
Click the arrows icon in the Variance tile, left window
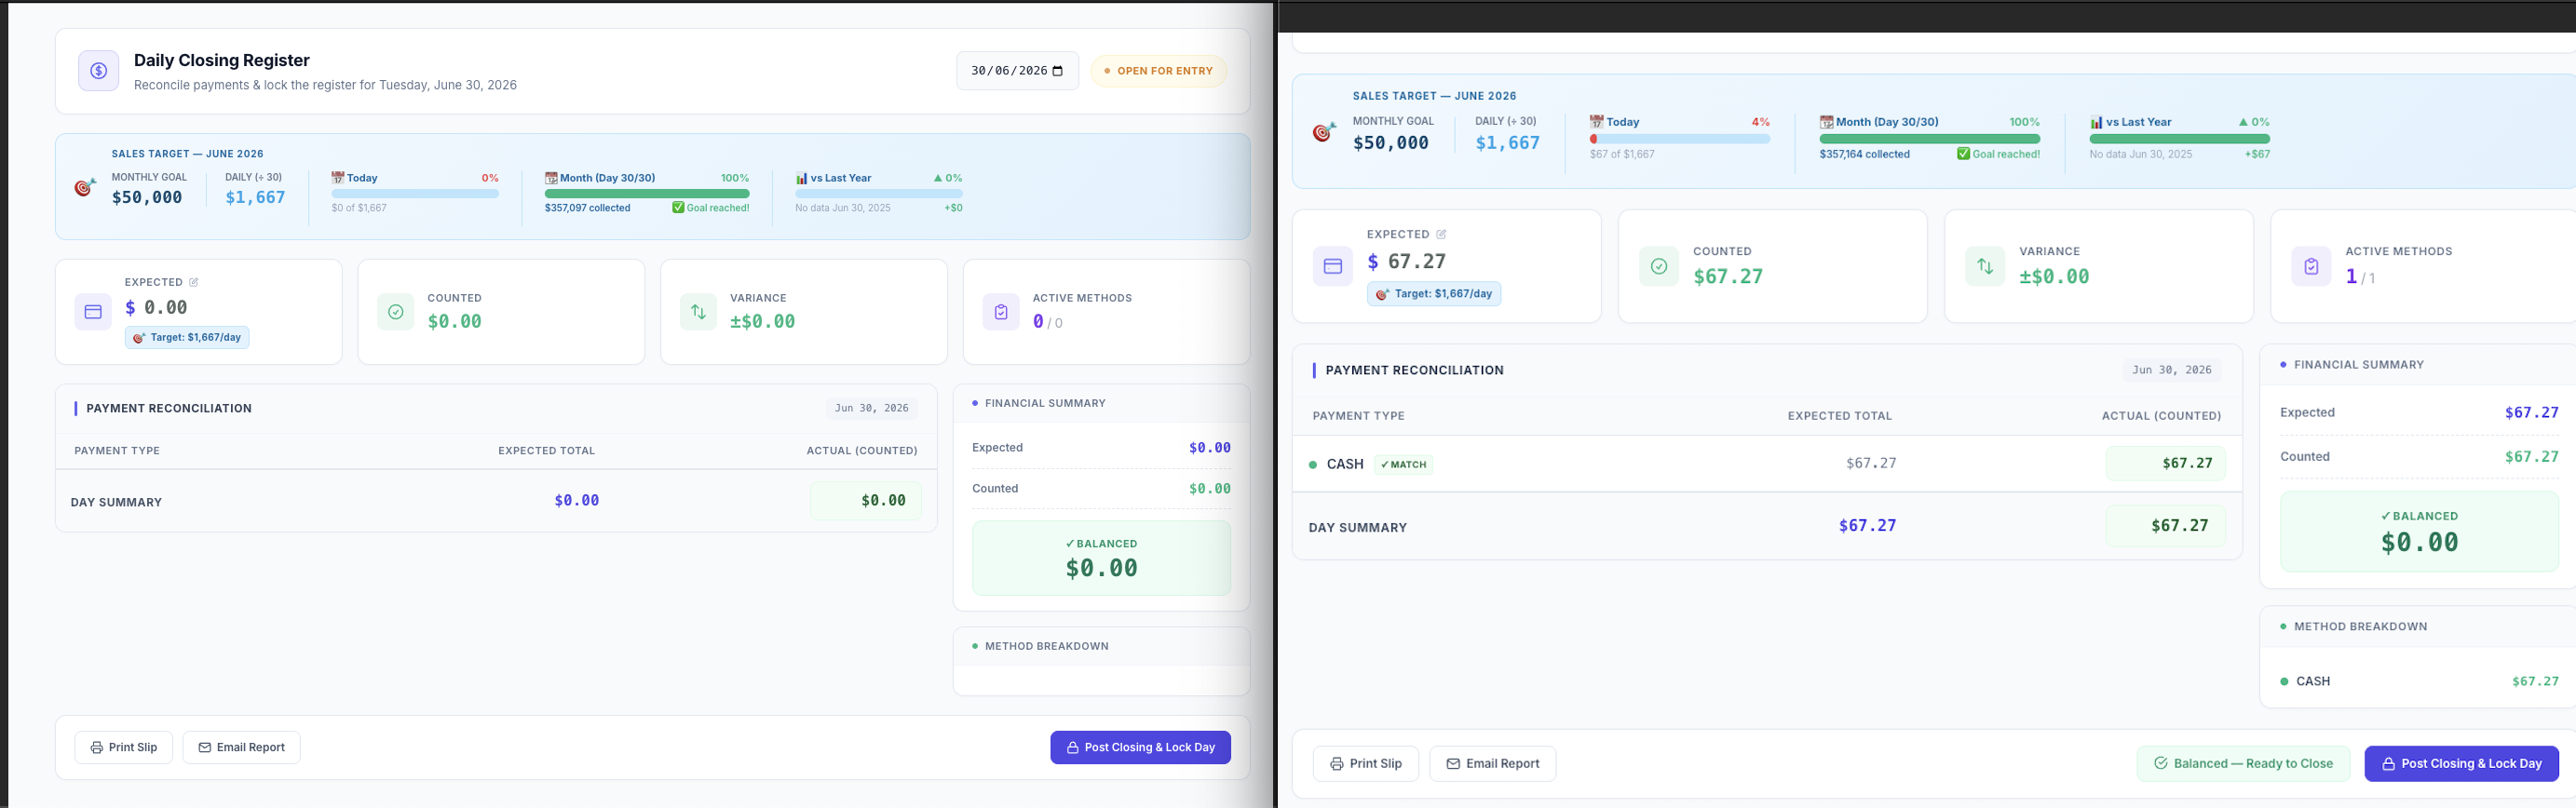pos(698,312)
